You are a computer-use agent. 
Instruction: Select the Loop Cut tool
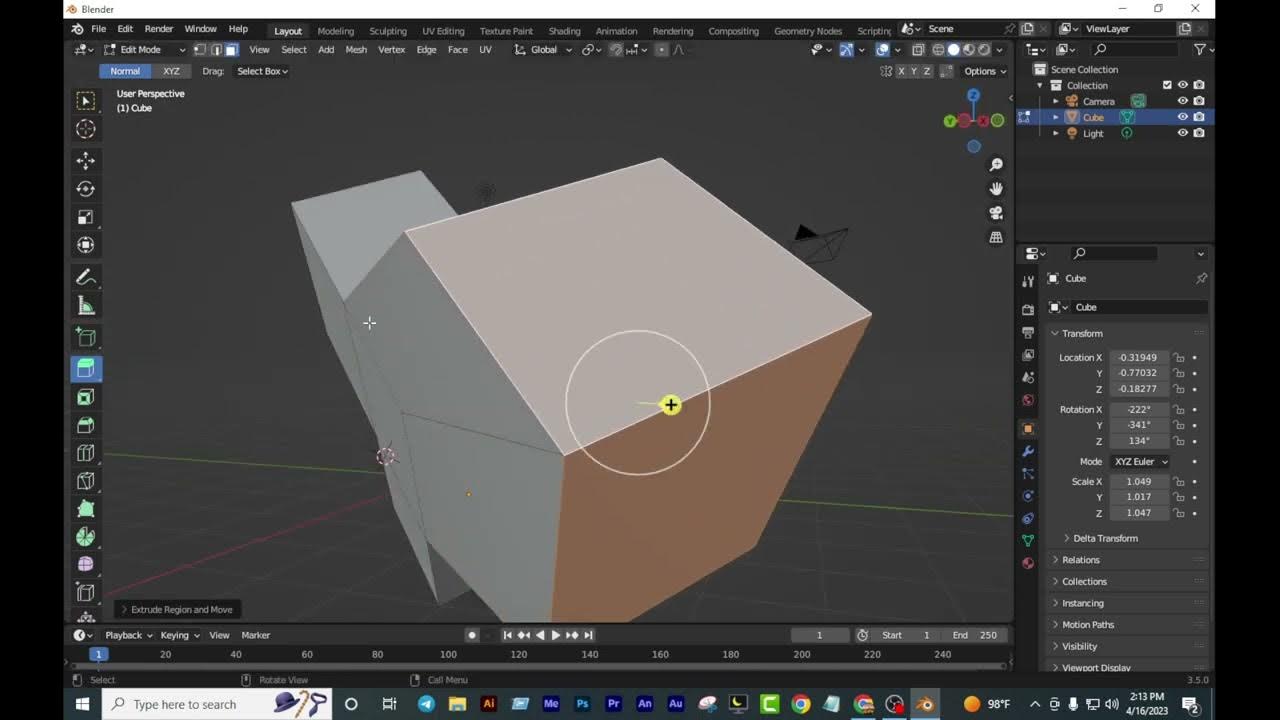click(86, 453)
